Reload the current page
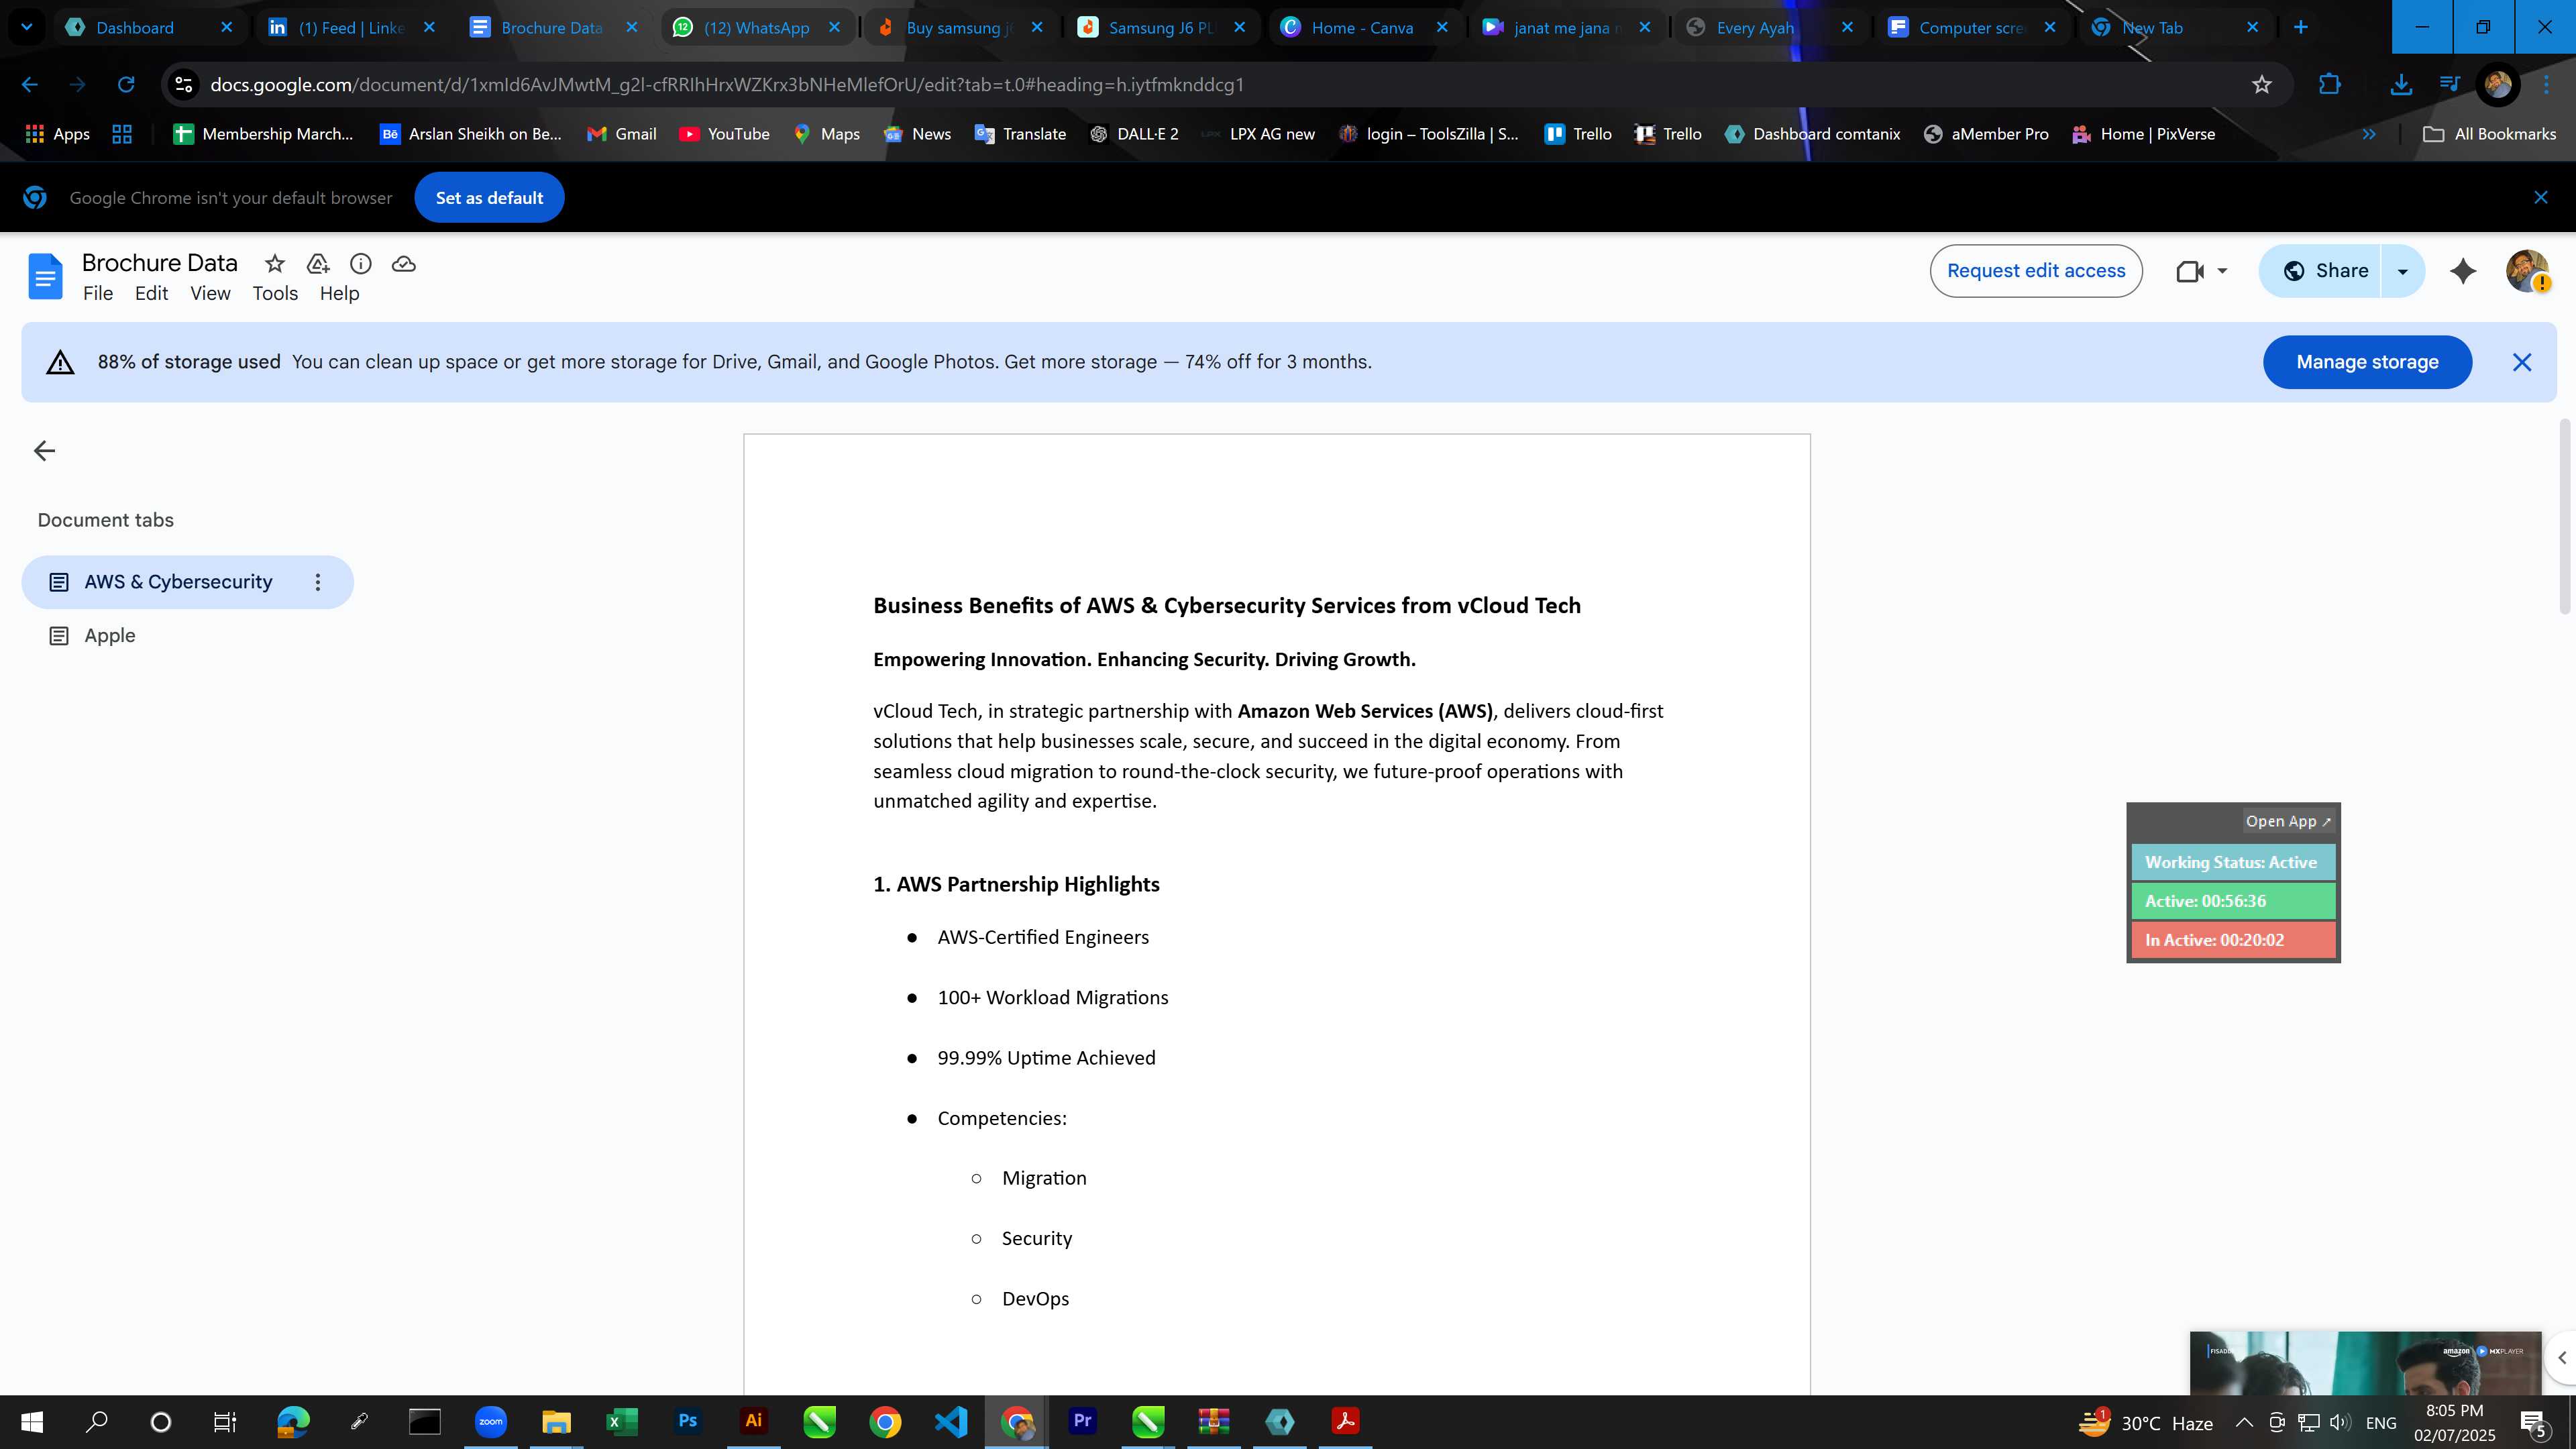2576x1449 pixels. click(x=126, y=85)
